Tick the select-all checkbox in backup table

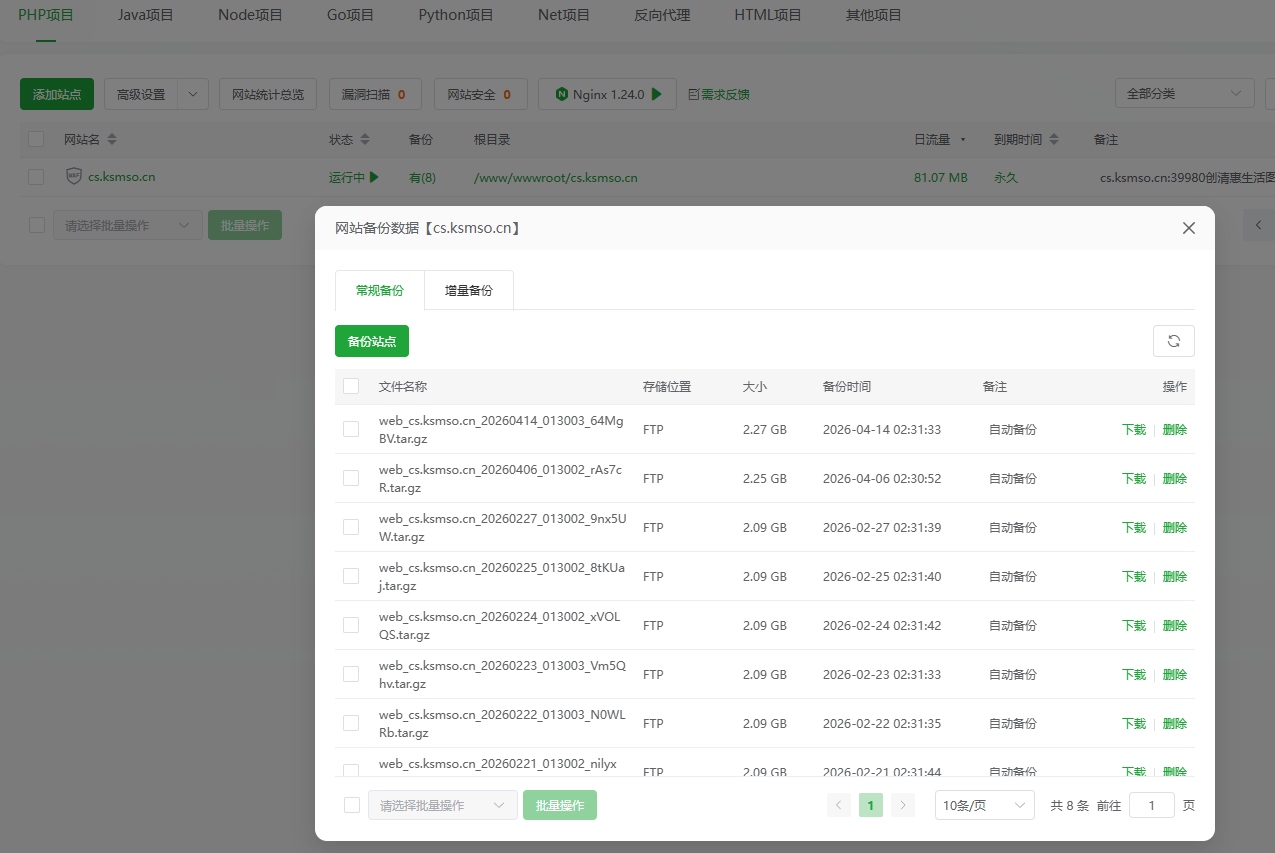pos(351,386)
